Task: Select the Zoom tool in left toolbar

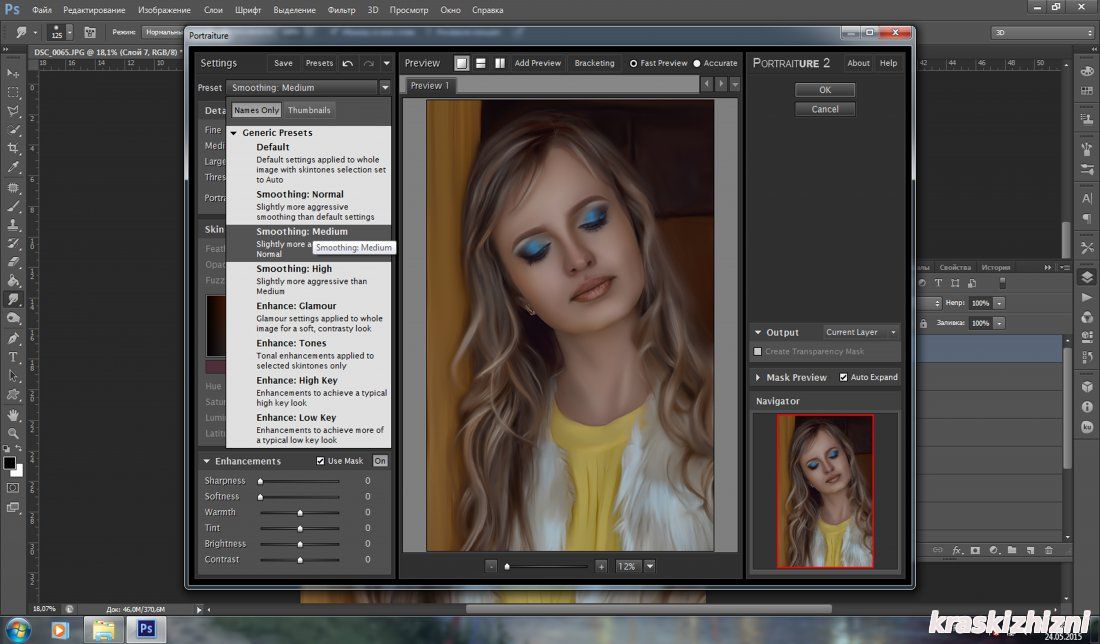Action: [13, 434]
